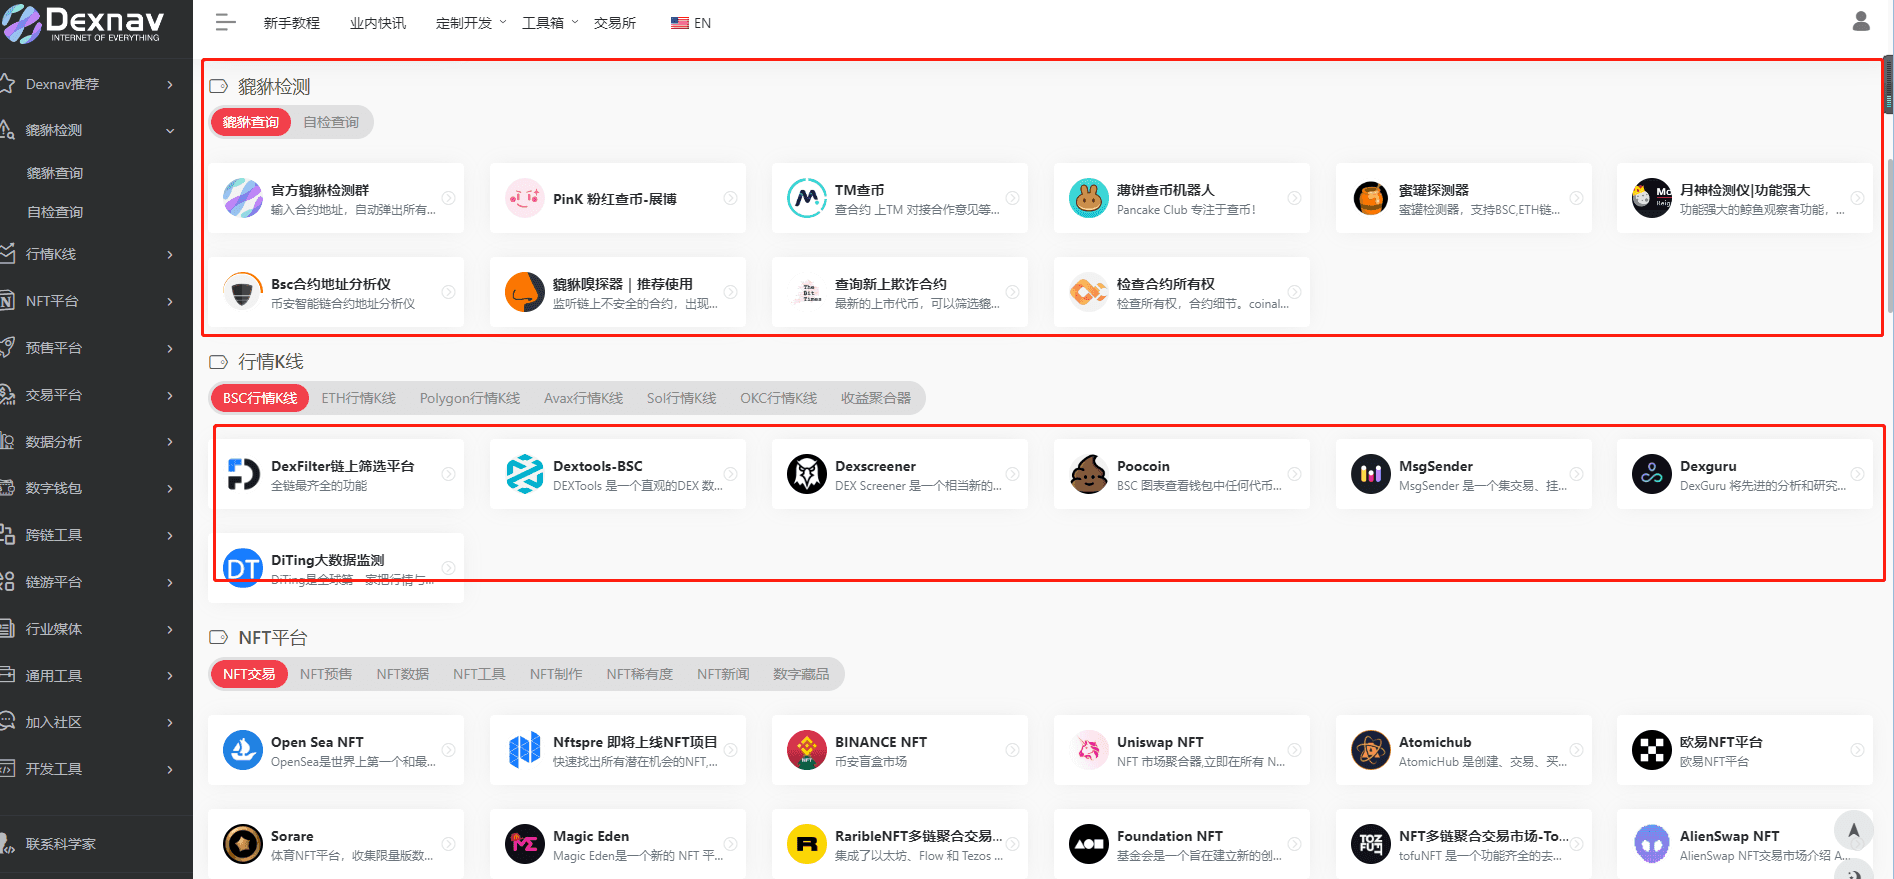
Task: Open the 检查合约所有权 icon
Action: [1089, 292]
